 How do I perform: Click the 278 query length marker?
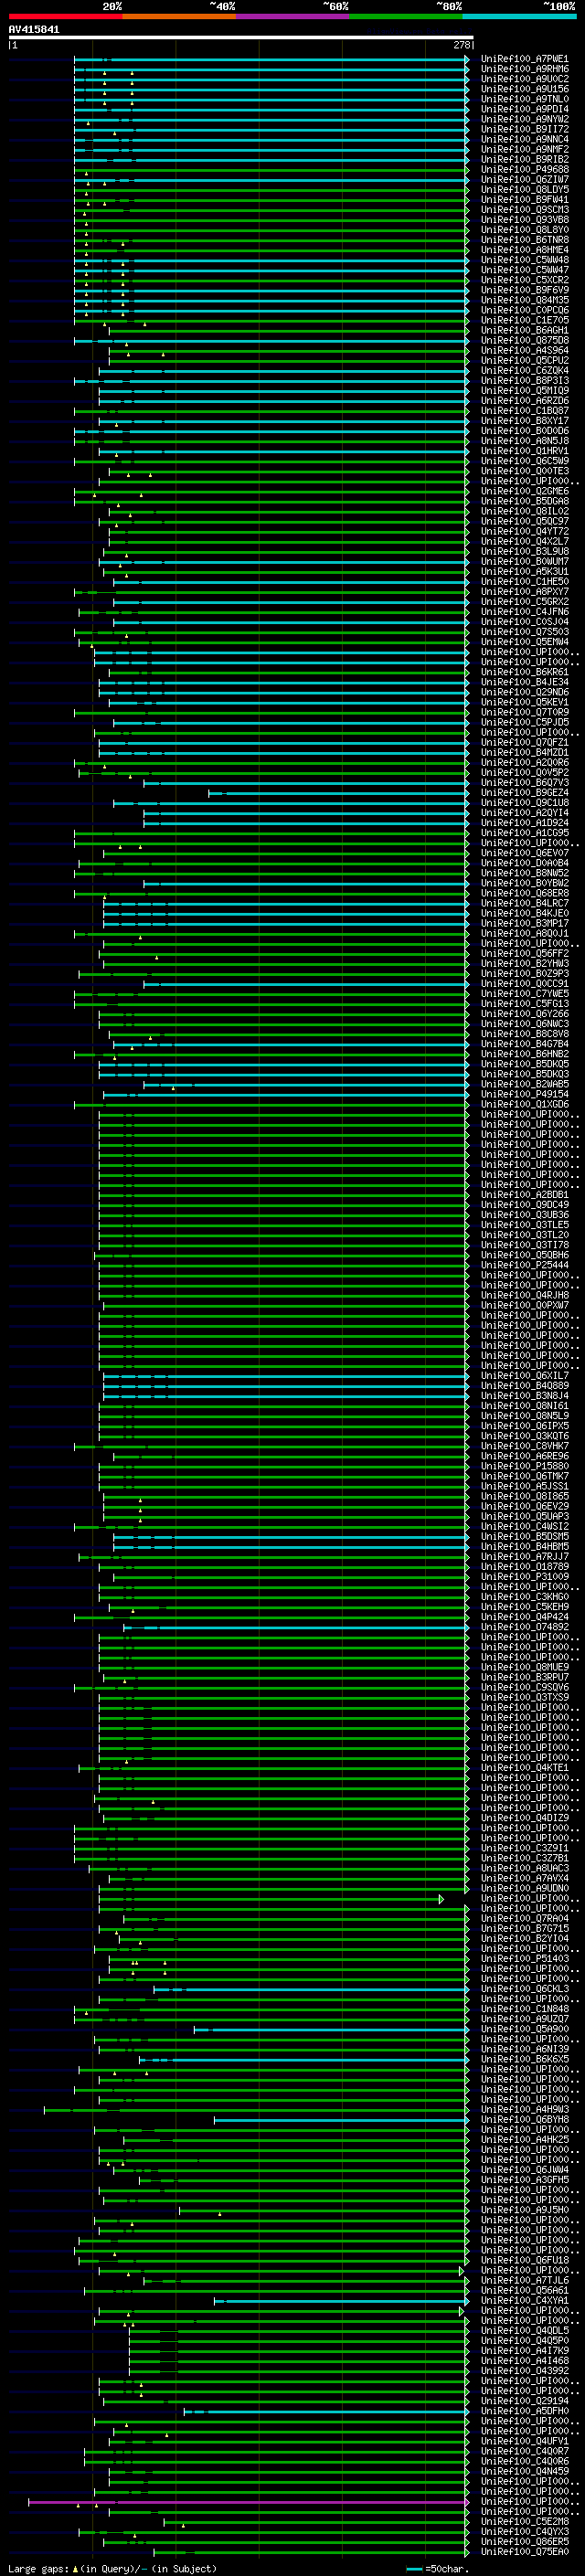461,45
